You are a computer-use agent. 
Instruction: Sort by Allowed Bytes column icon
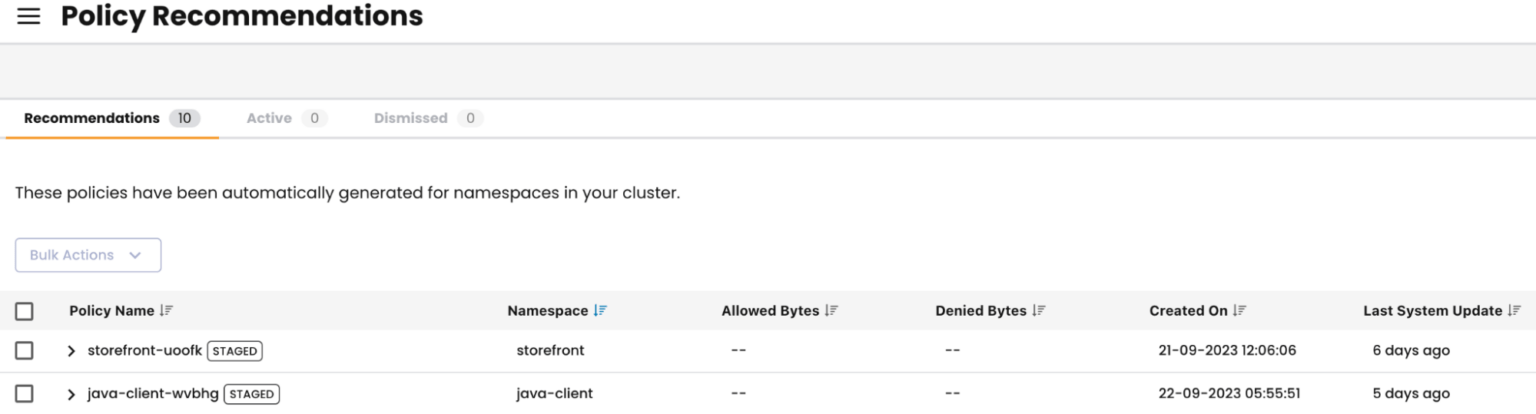click(x=832, y=311)
